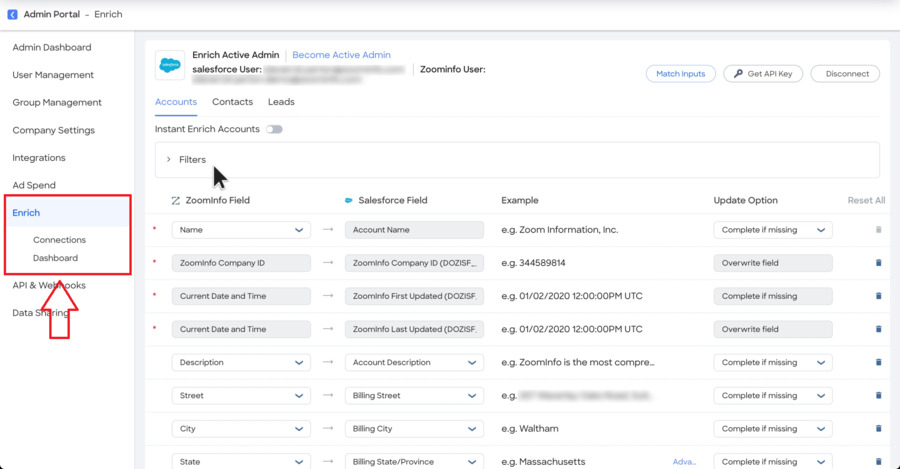Click the Disconnect button
Viewport: 900px width, 469px height.
[x=845, y=73]
